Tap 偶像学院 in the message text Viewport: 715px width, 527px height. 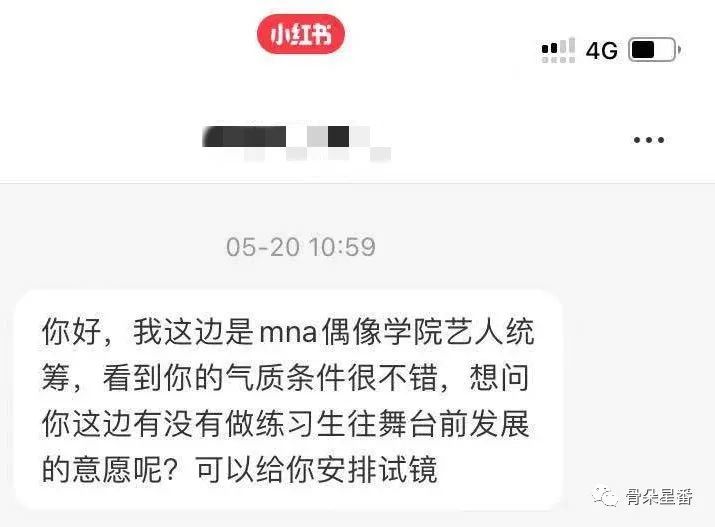click(383, 332)
